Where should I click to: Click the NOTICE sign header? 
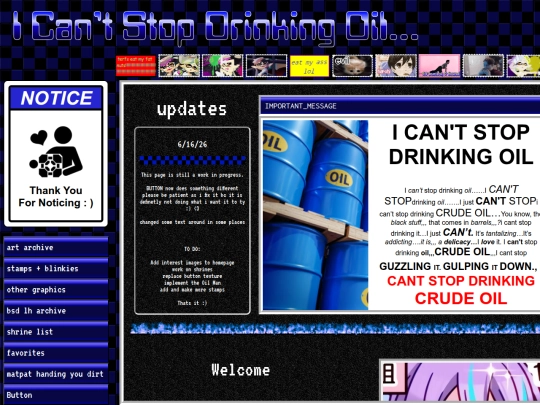coord(56,98)
